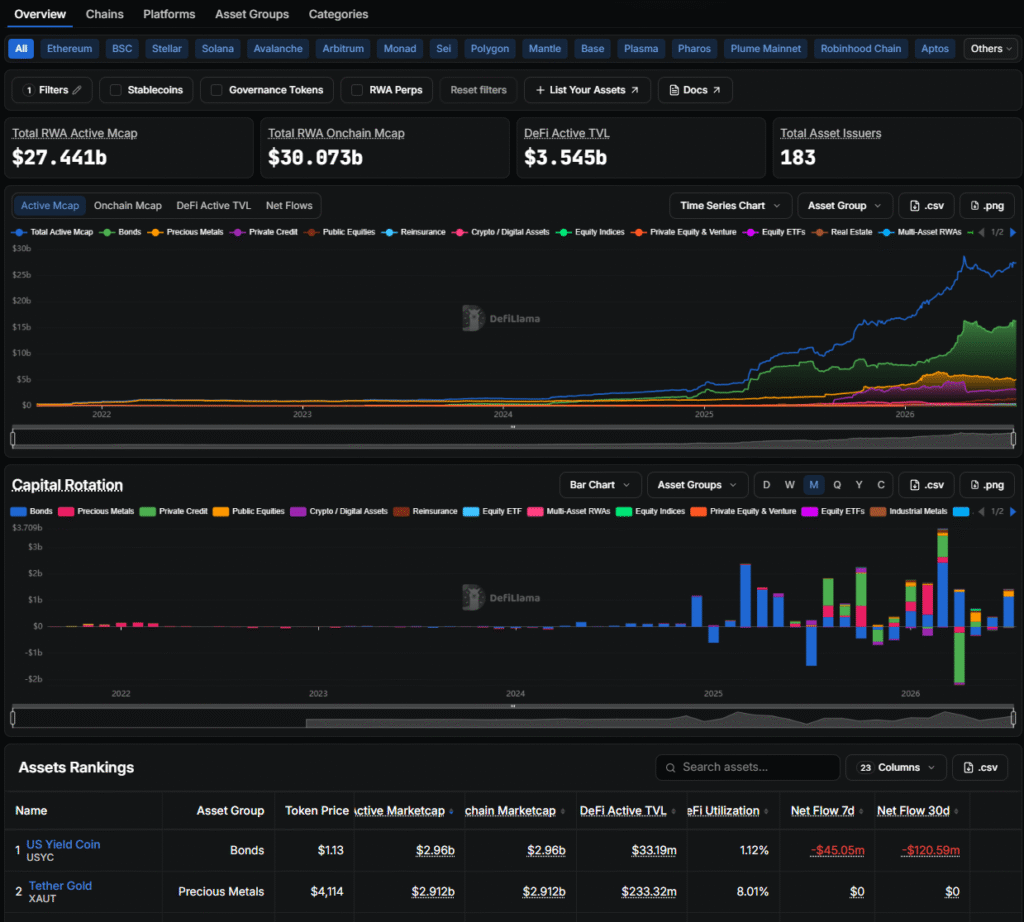Click the left handle of the Active Mcap range slider
Viewport: 1024px width, 922px height.
click(x=13, y=439)
